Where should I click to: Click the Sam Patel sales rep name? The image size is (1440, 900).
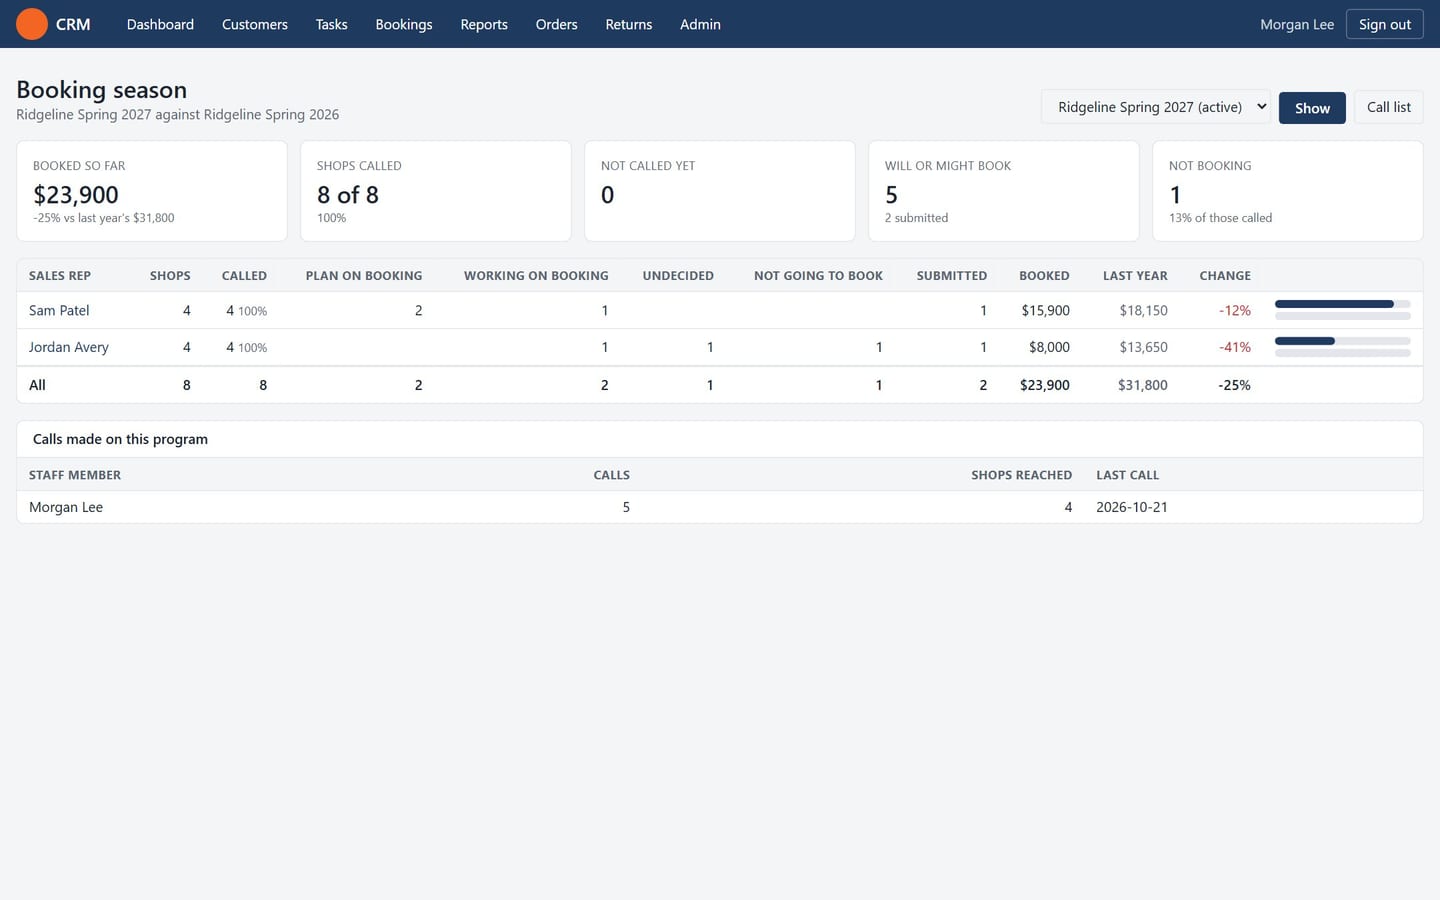59,310
